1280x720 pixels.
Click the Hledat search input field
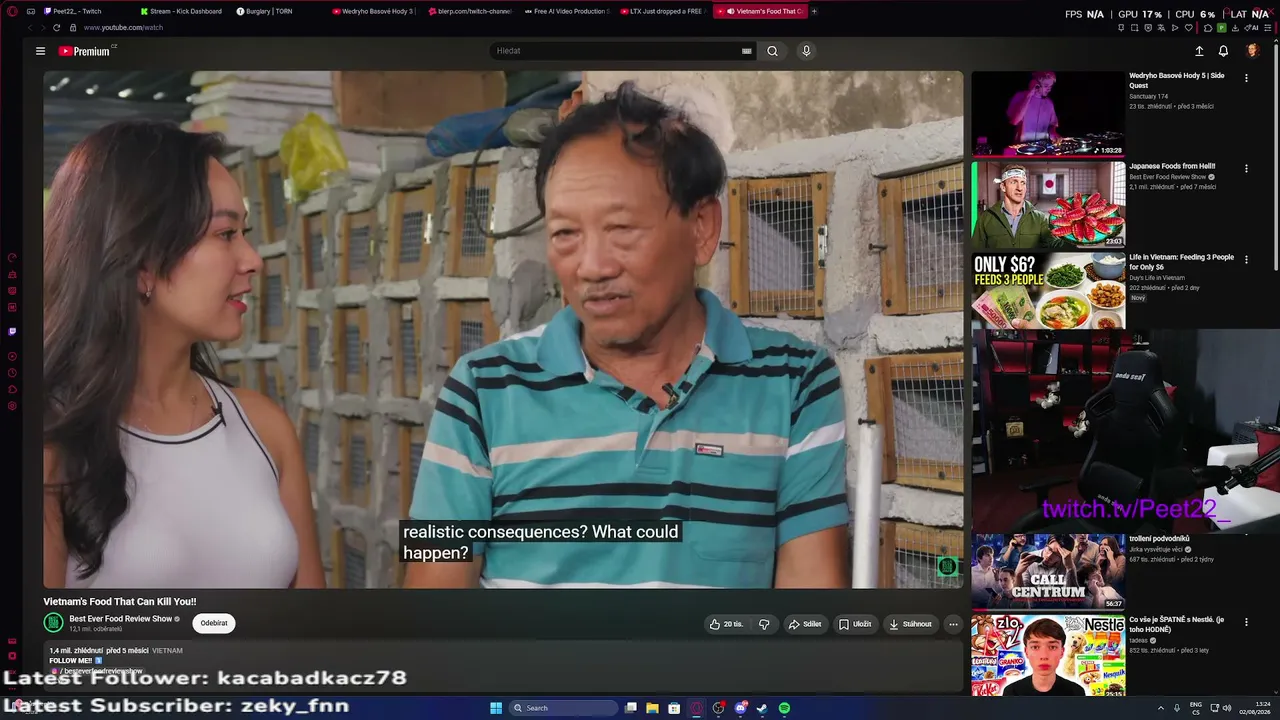tap(616, 51)
